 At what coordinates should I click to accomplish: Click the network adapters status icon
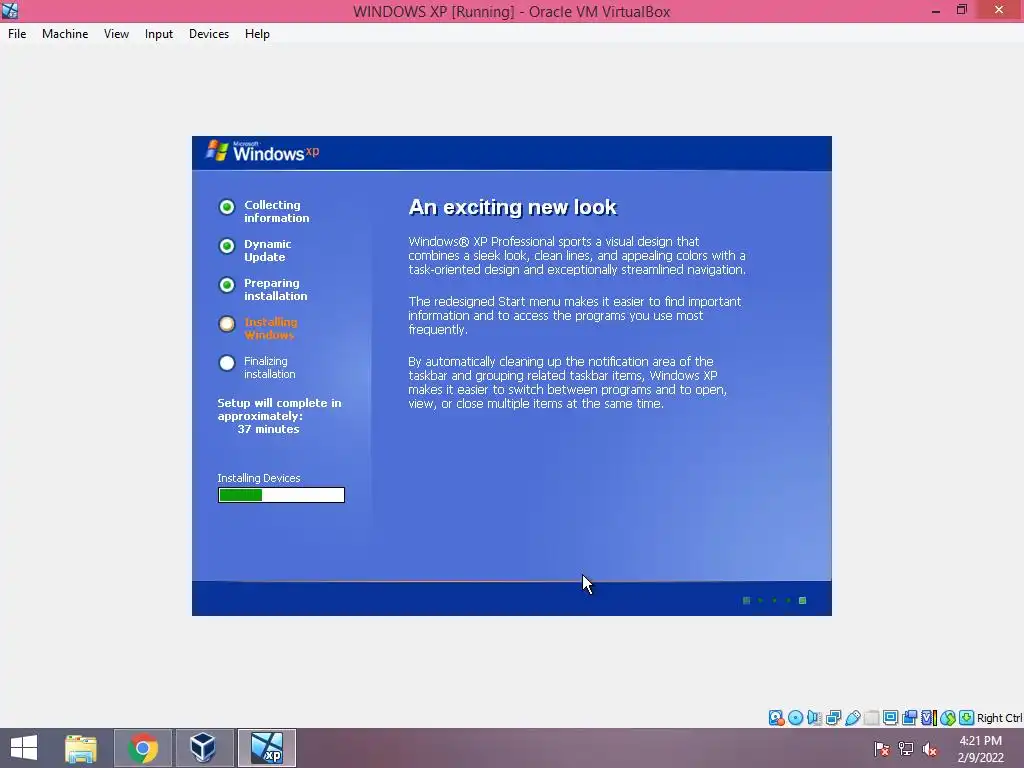[x=833, y=718]
